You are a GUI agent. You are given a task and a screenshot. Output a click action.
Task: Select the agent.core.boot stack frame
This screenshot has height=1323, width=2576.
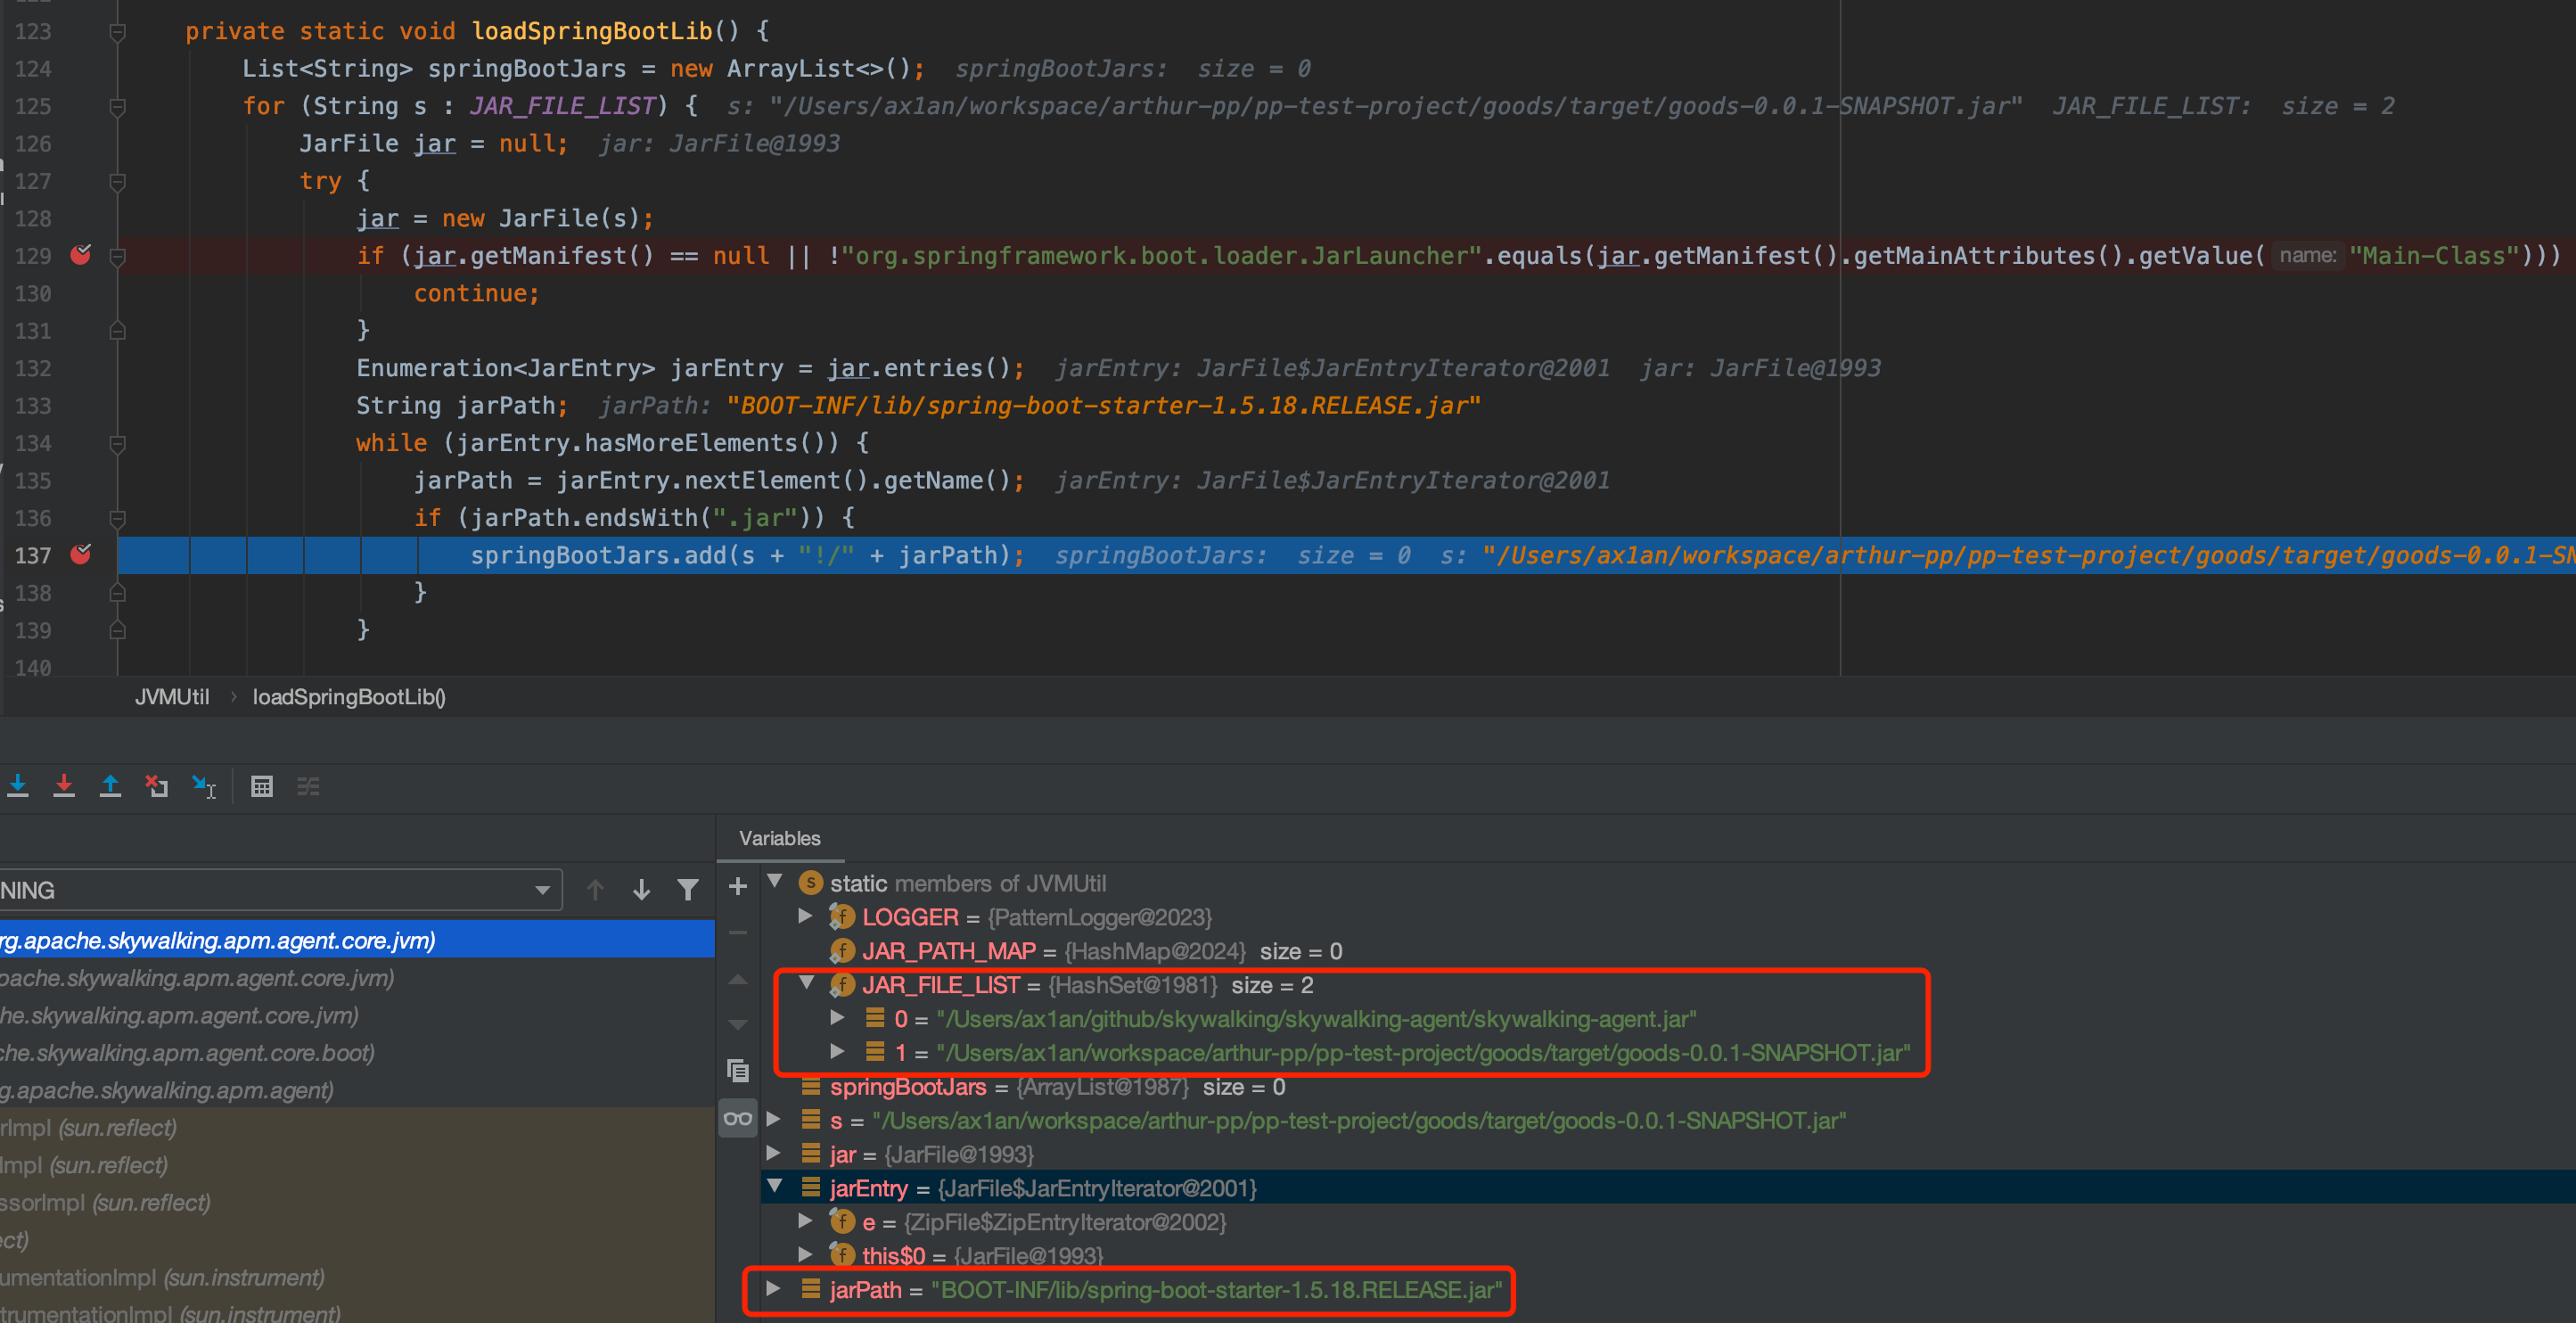pyautogui.click(x=188, y=1053)
